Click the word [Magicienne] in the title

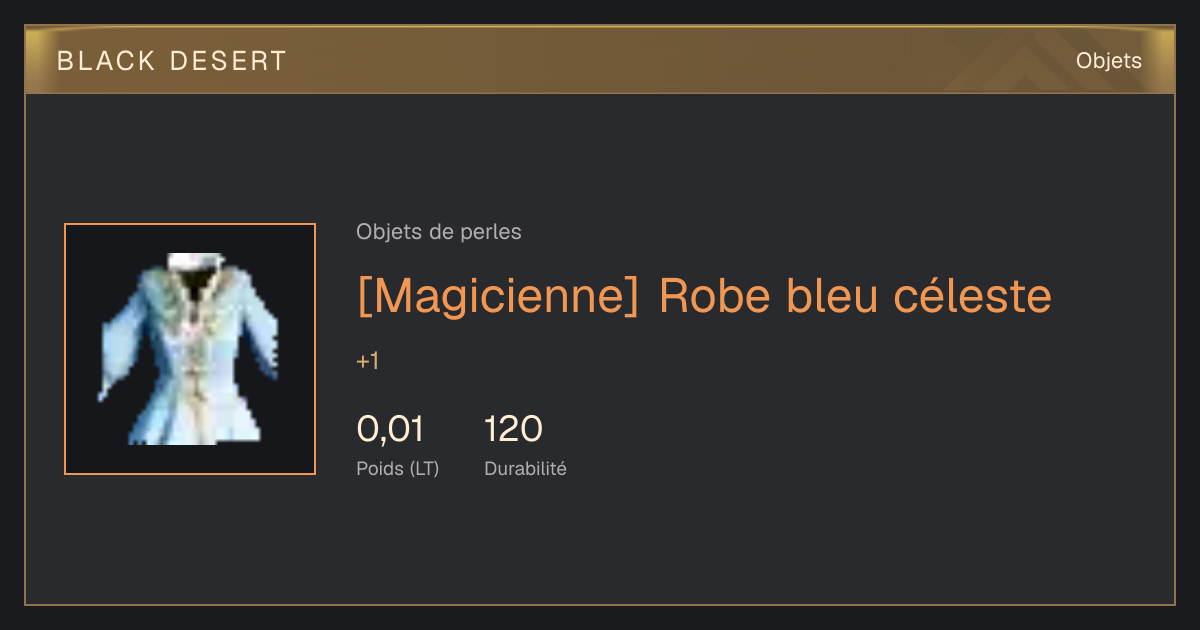pyautogui.click(x=498, y=296)
